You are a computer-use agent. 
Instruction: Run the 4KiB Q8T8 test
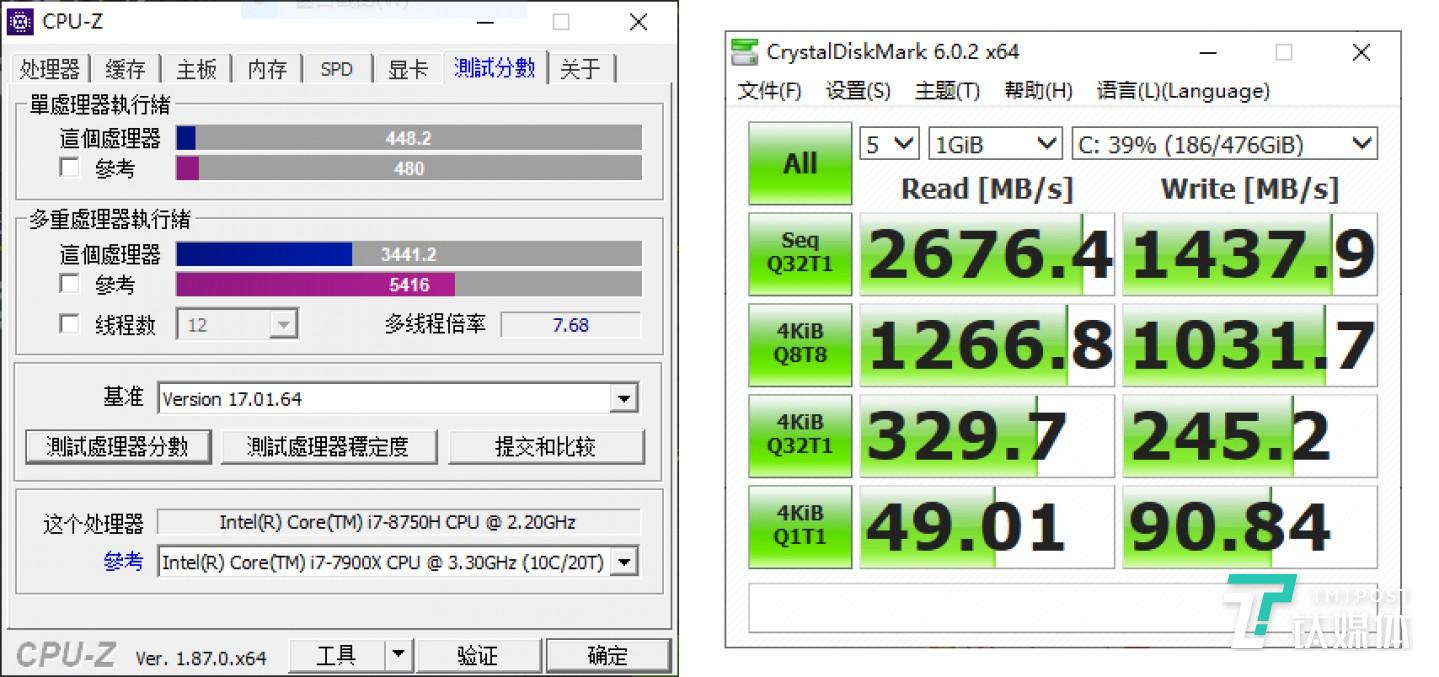pos(800,344)
